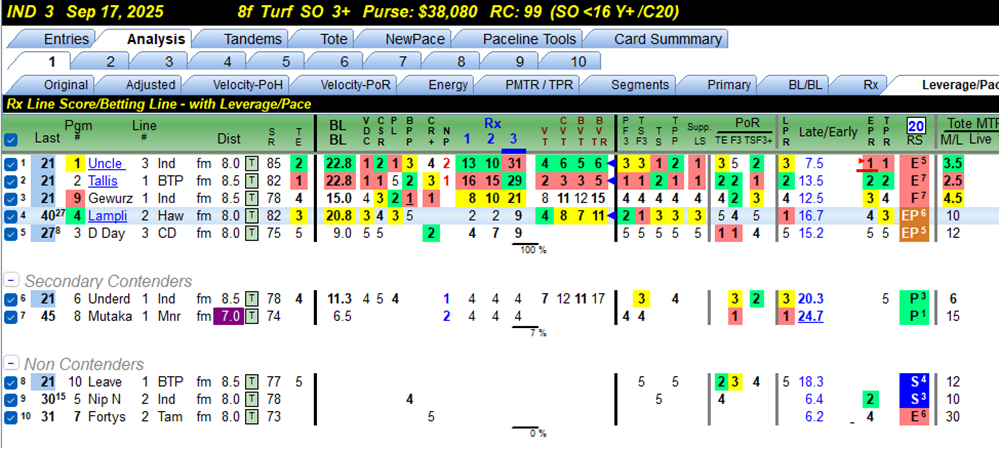The width and height of the screenshot is (1000, 449).
Task: Click the turf T icon in D Day row
Action: click(x=253, y=233)
